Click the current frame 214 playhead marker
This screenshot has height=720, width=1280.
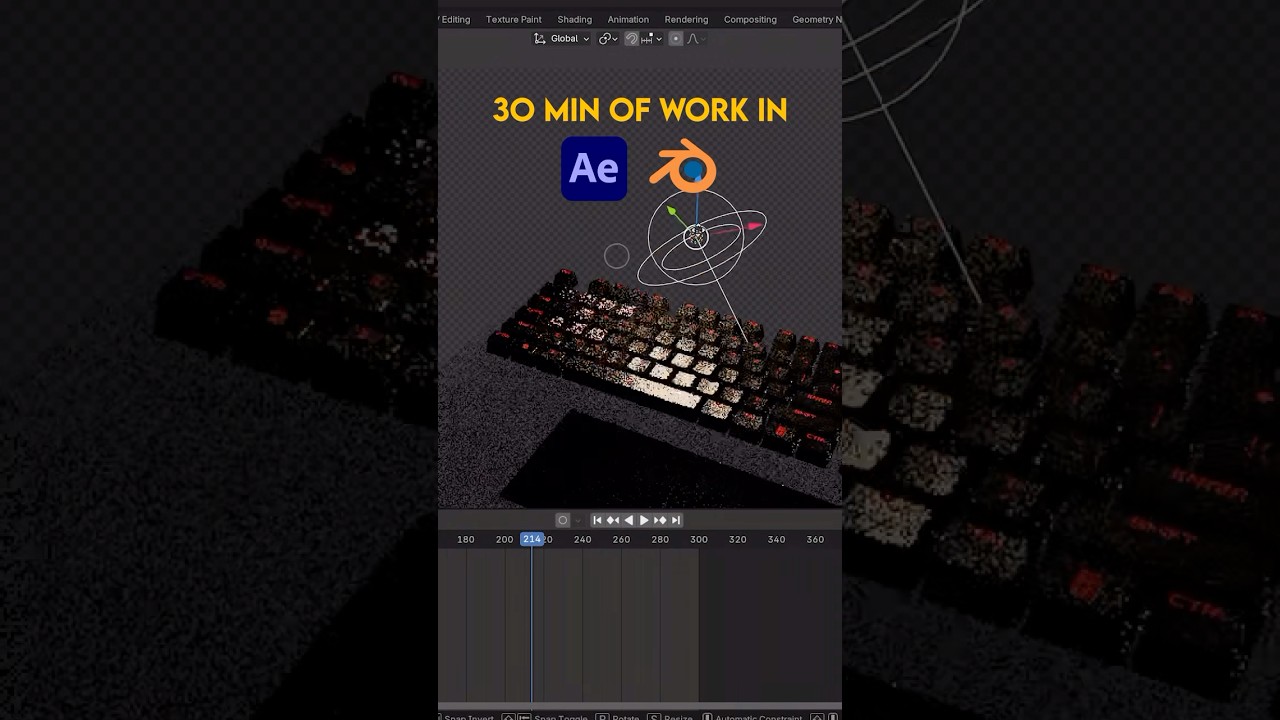pyautogui.click(x=532, y=539)
